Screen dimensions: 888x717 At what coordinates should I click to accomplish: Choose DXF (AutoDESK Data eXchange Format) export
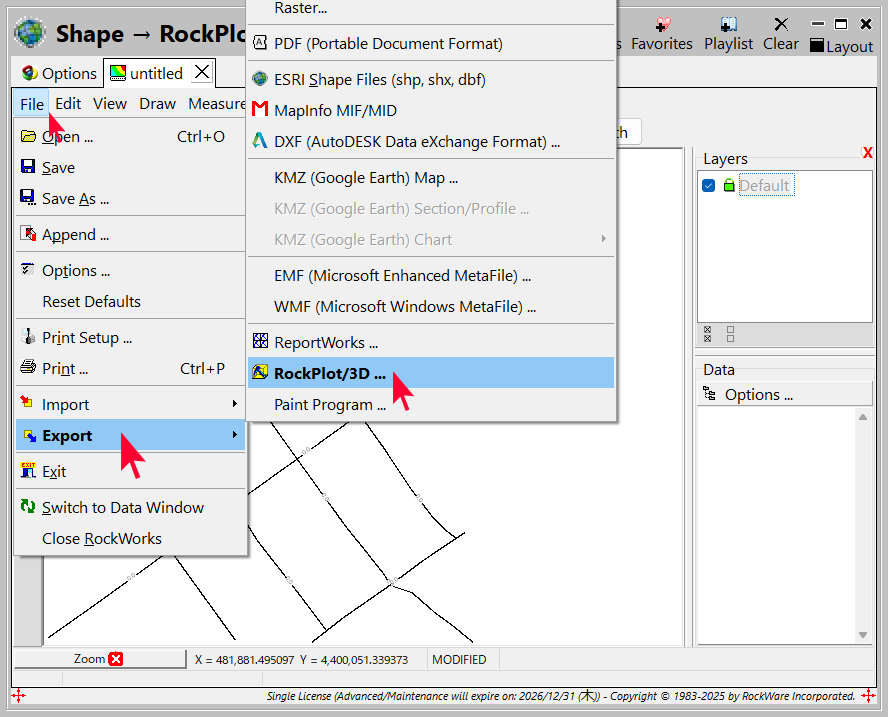tap(416, 142)
